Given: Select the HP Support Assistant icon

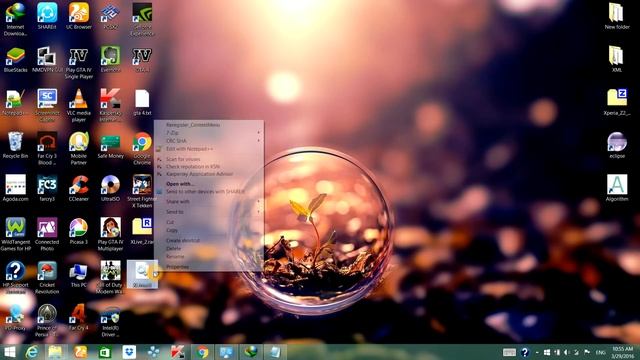Looking at the screenshot, I should [16, 278].
